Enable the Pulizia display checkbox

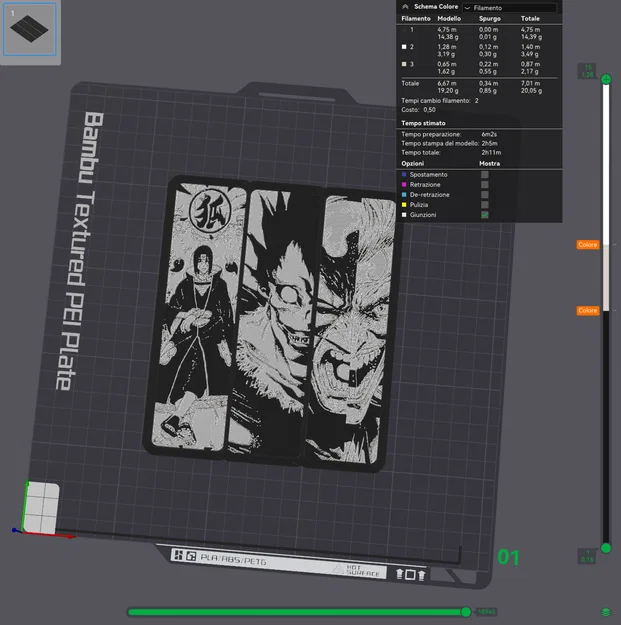tap(485, 204)
